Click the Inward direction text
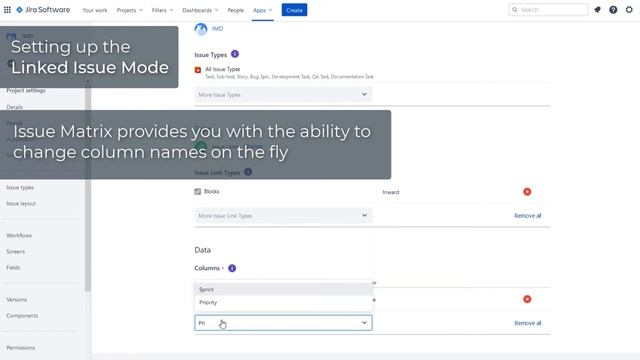 (391, 192)
